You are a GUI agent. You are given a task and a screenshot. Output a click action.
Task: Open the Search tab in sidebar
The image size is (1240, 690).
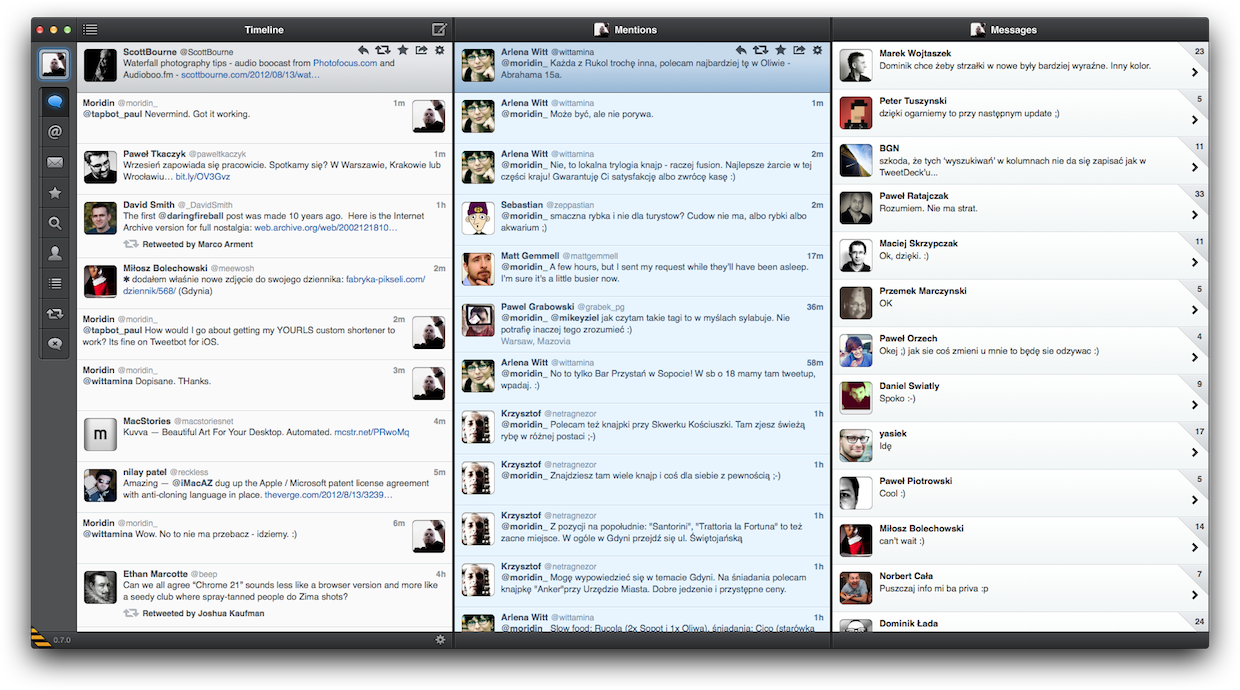[x=55, y=223]
